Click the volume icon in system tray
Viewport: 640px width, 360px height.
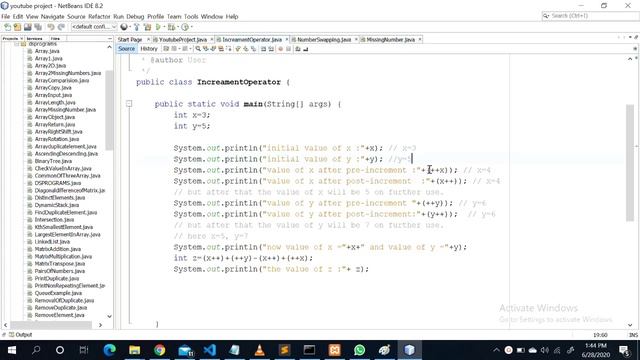pos(545,350)
